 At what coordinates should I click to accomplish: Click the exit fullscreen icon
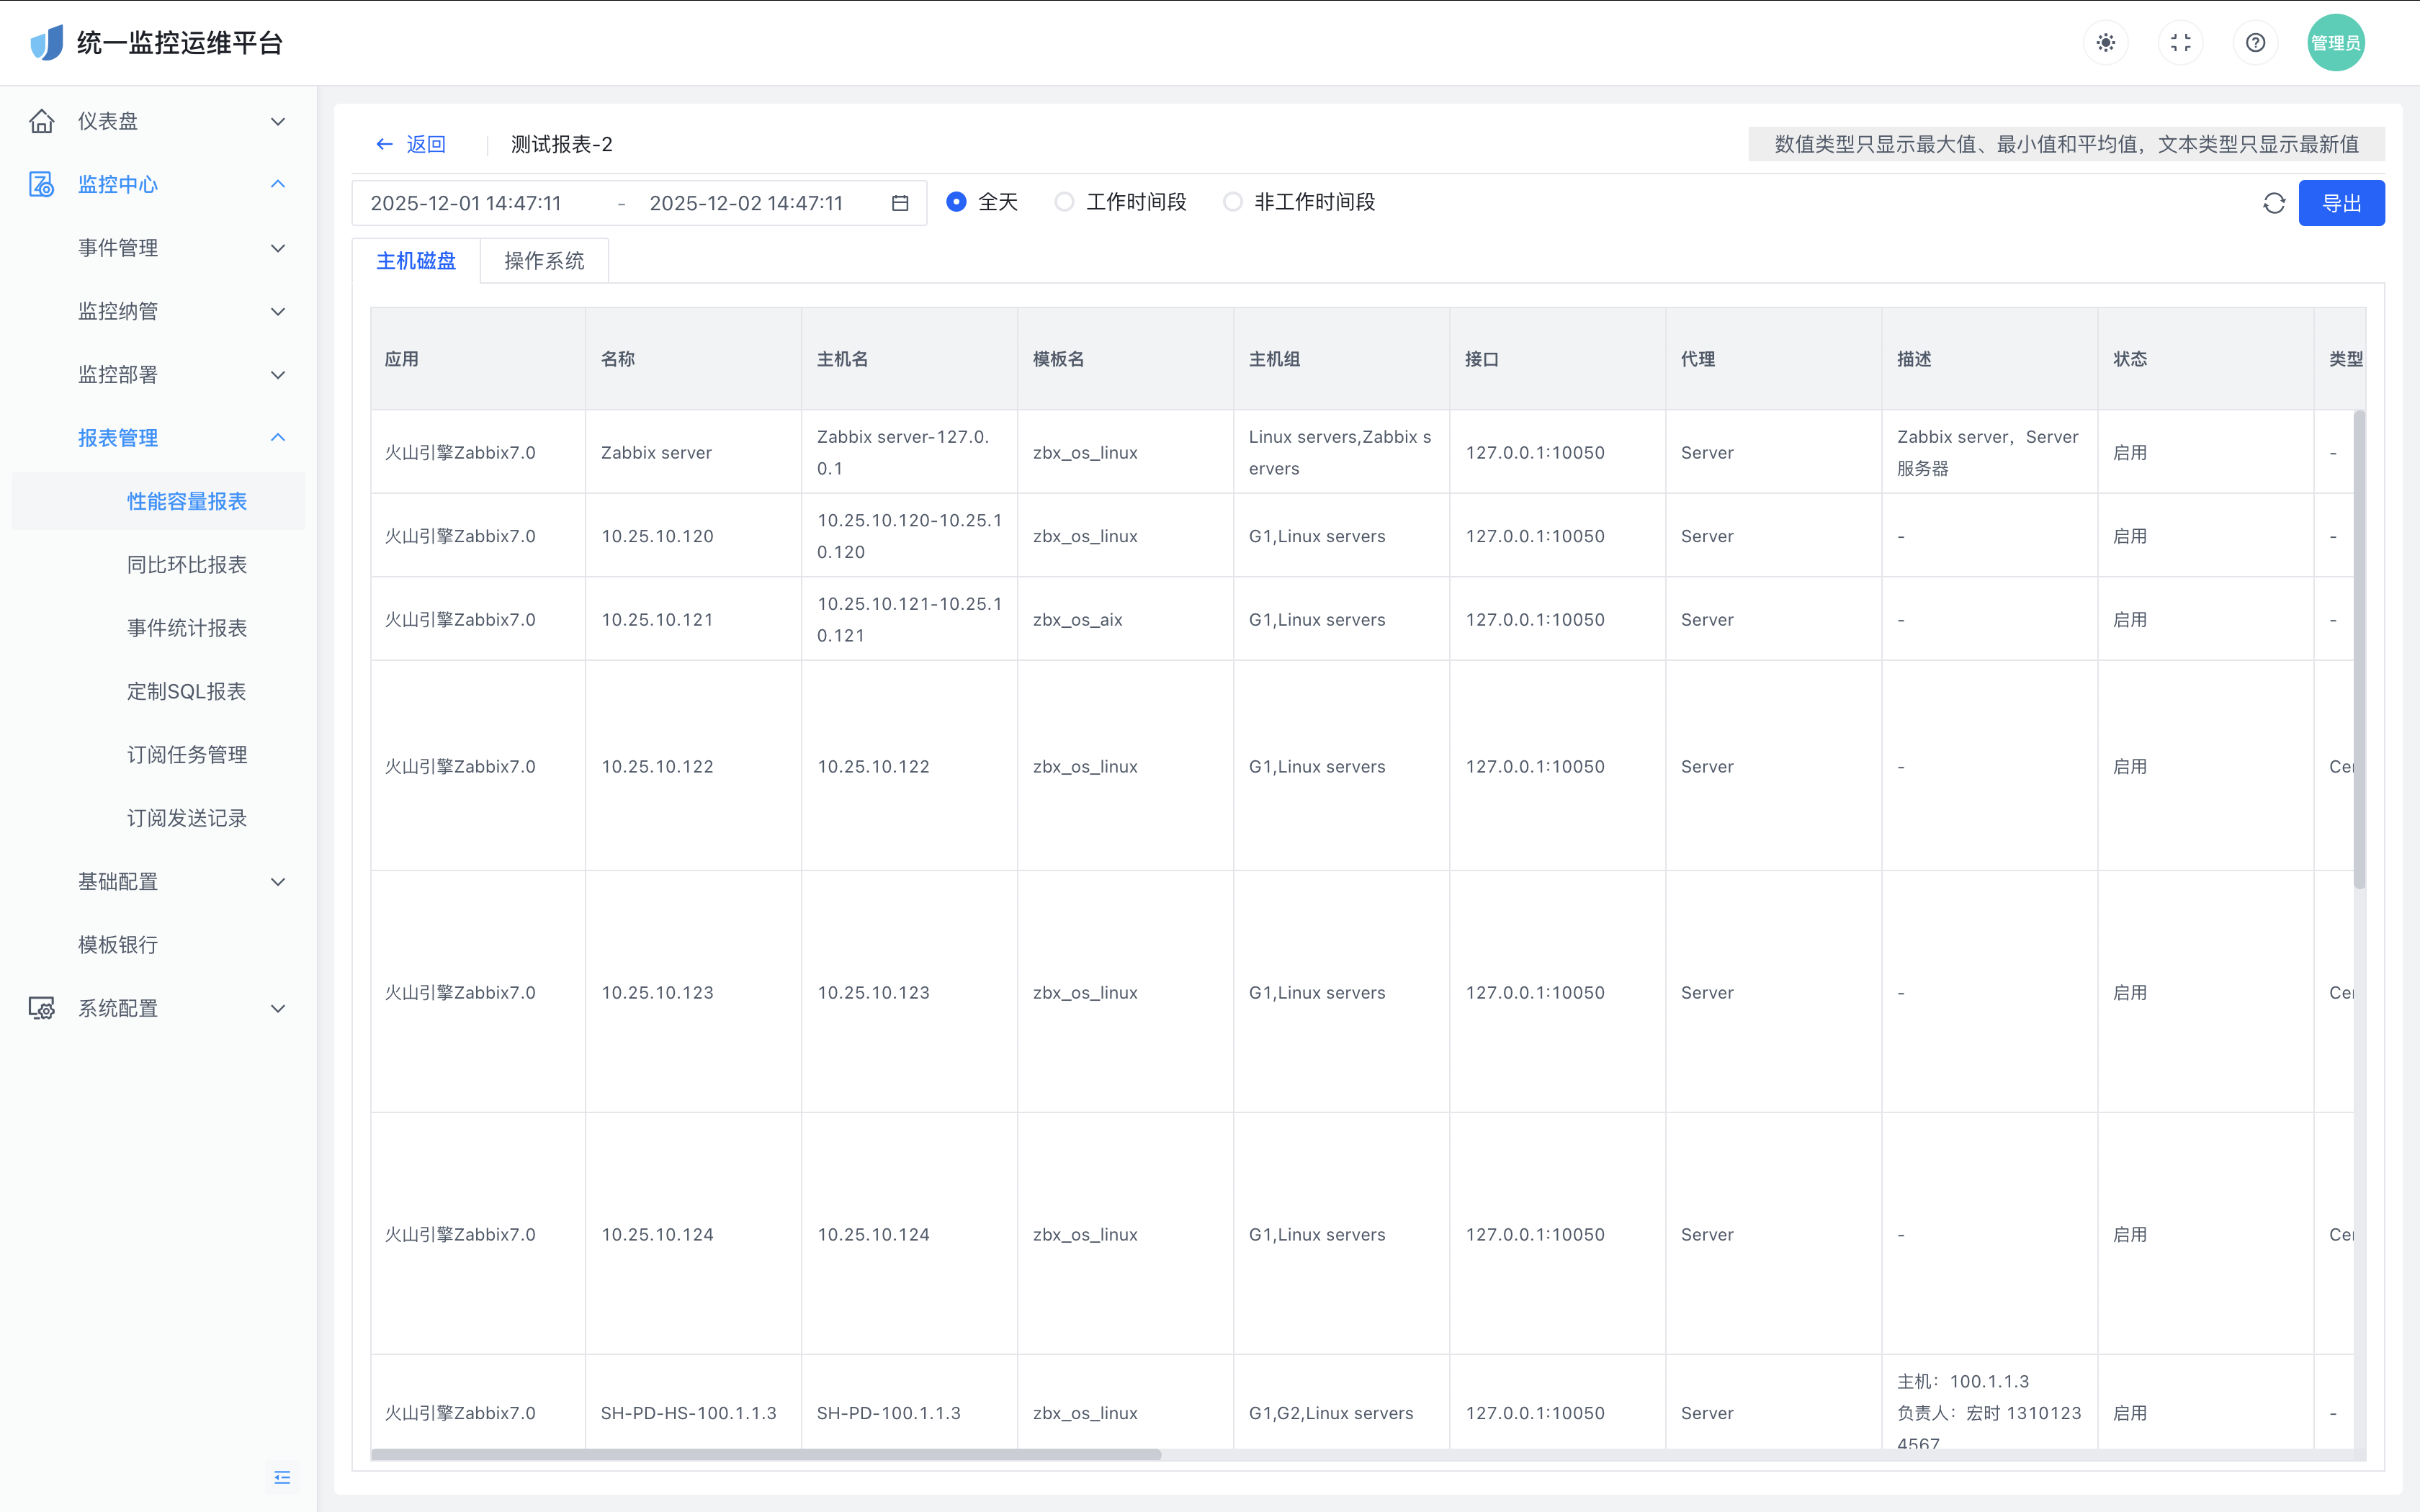point(2181,43)
